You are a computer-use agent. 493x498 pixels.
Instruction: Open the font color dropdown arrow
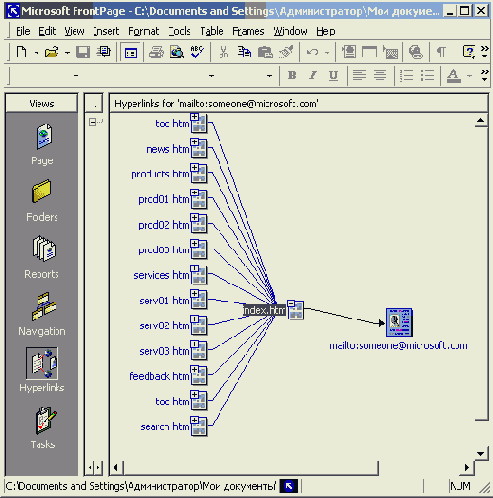(469, 76)
